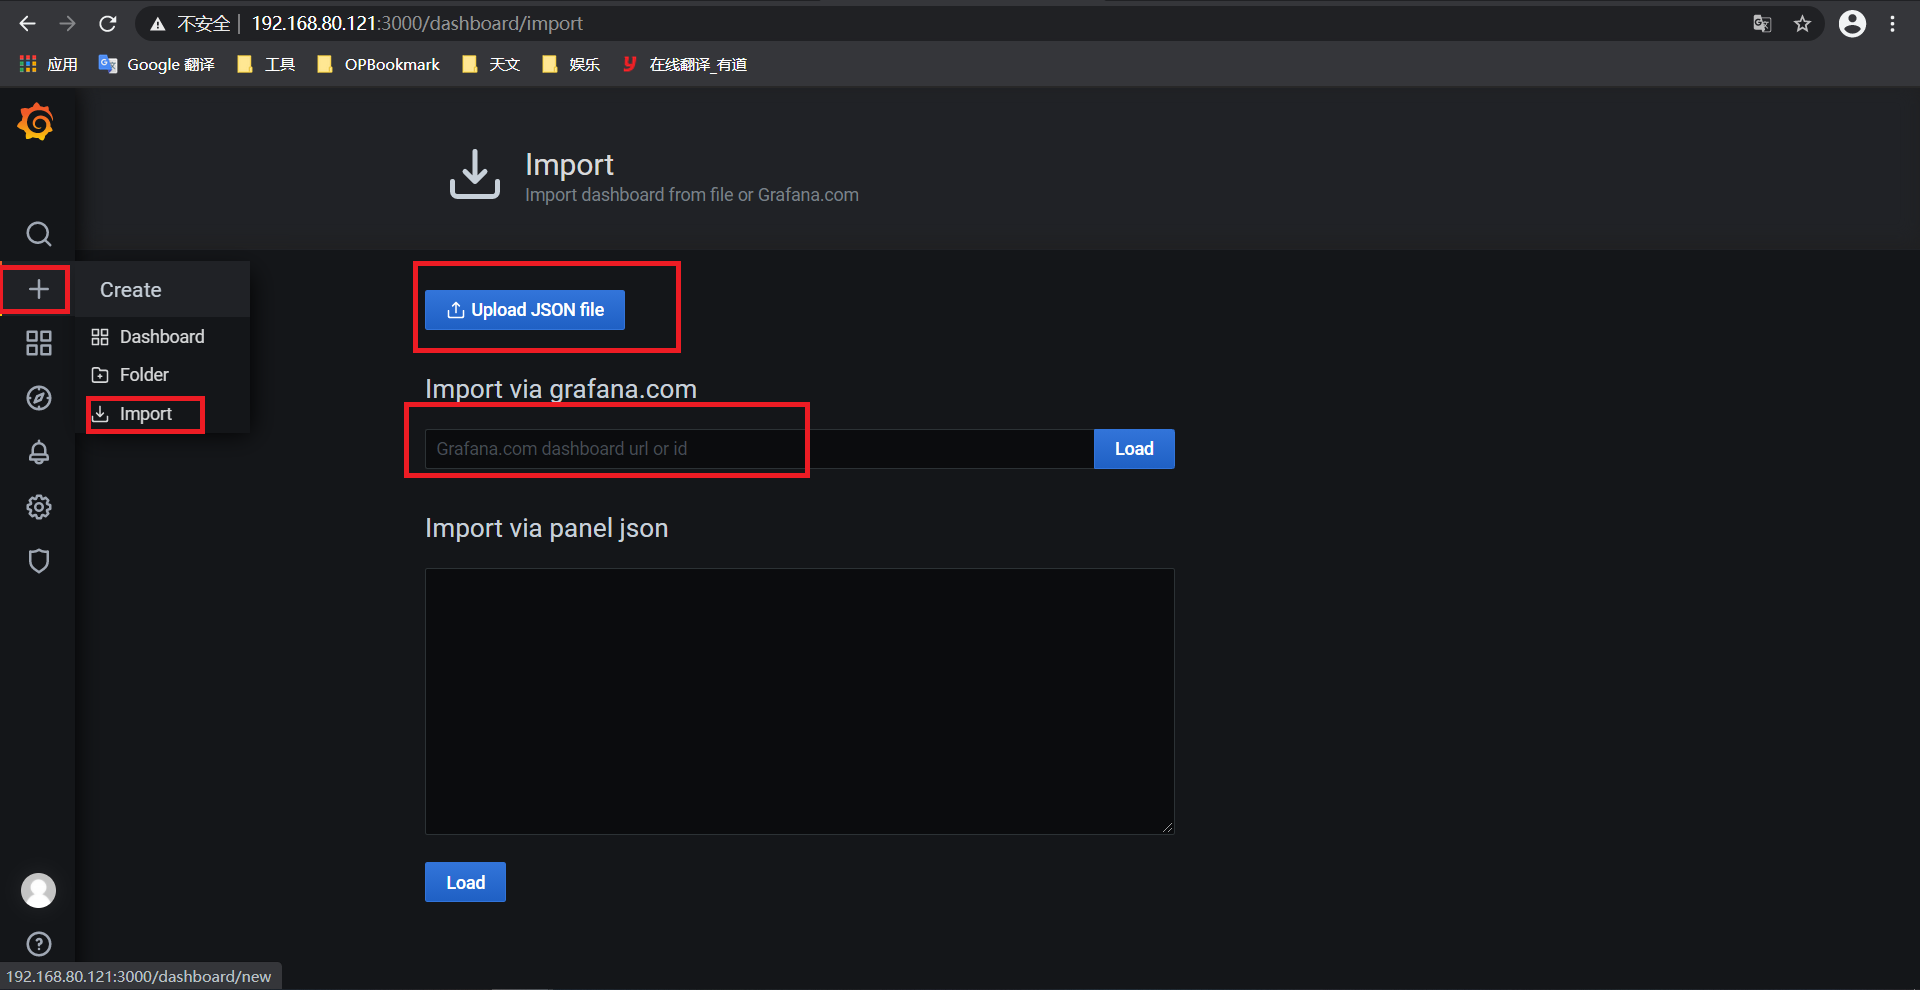
Task: Open the 娱乐 bookmarks folder
Action: pyautogui.click(x=571, y=64)
